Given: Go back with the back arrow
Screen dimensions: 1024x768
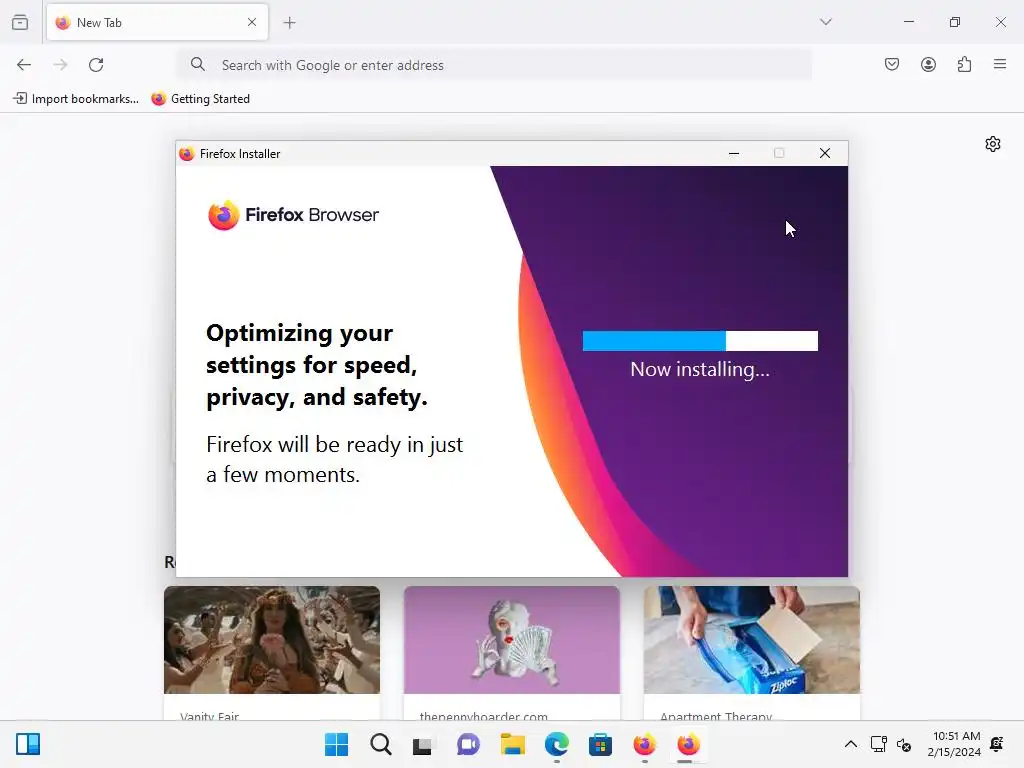Looking at the screenshot, I should [x=24, y=65].
